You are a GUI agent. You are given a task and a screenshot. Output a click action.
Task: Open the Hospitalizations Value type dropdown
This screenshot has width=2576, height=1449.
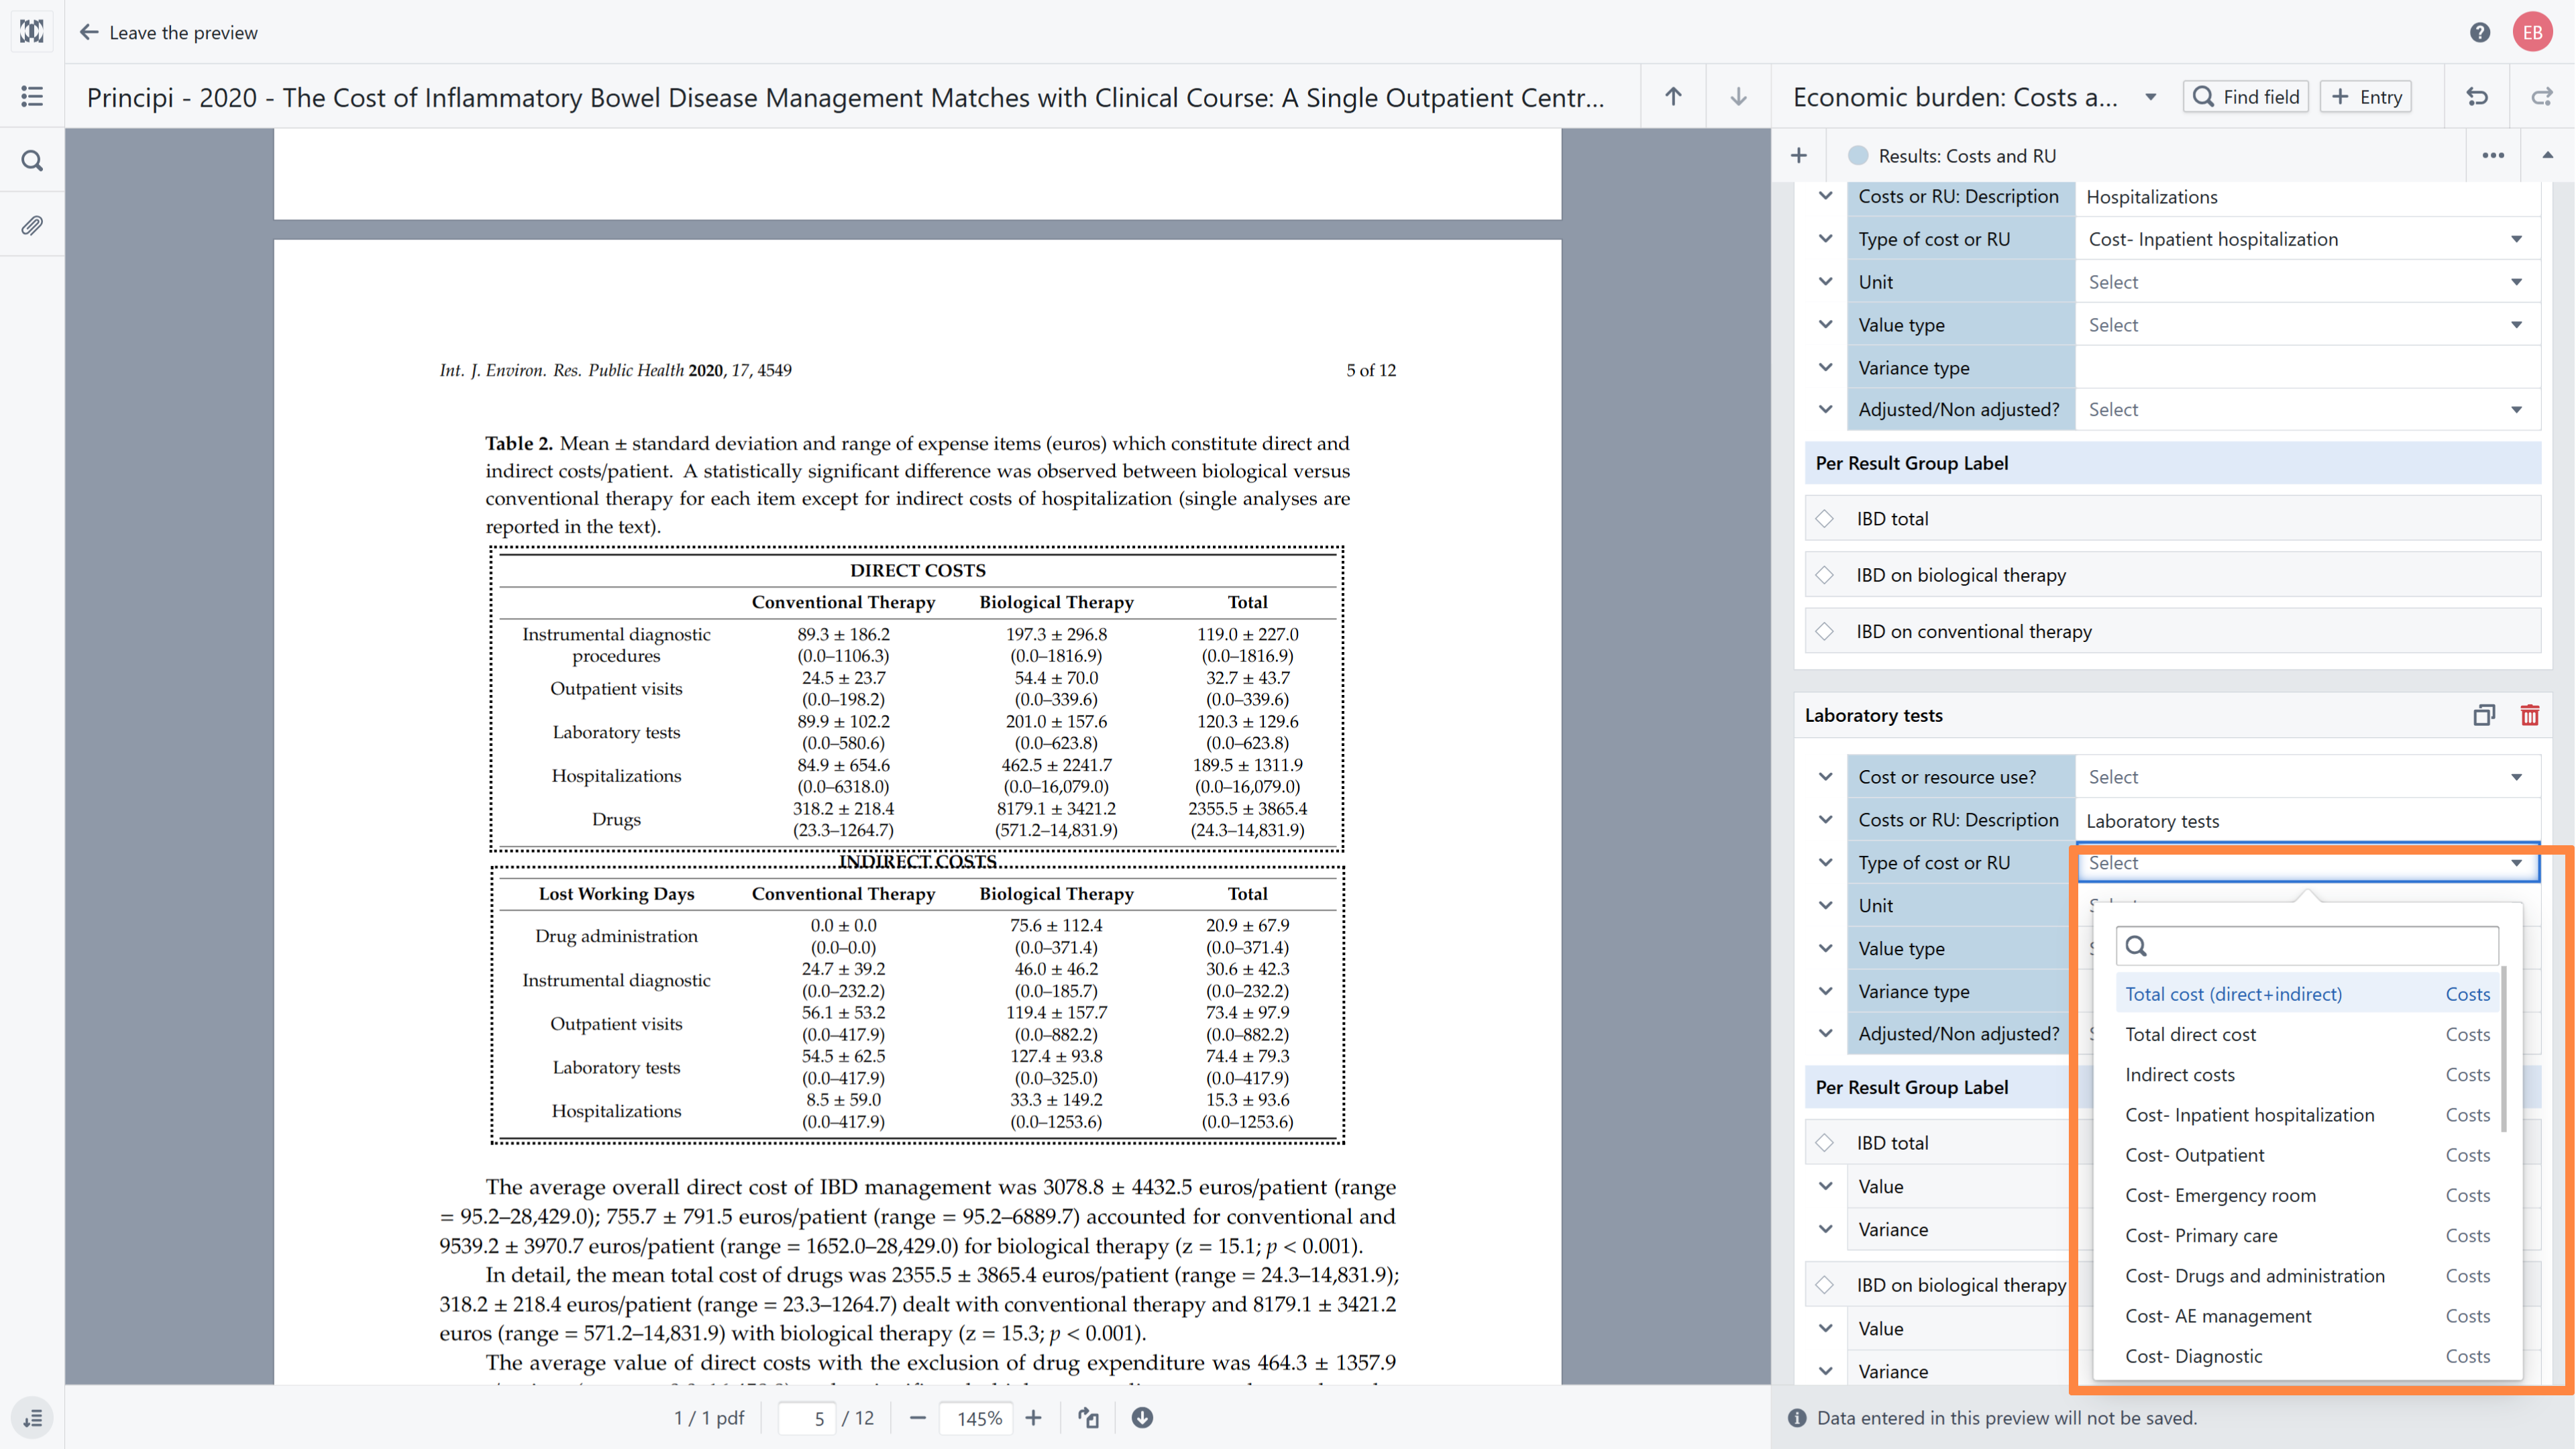[x=2307, y=325]
